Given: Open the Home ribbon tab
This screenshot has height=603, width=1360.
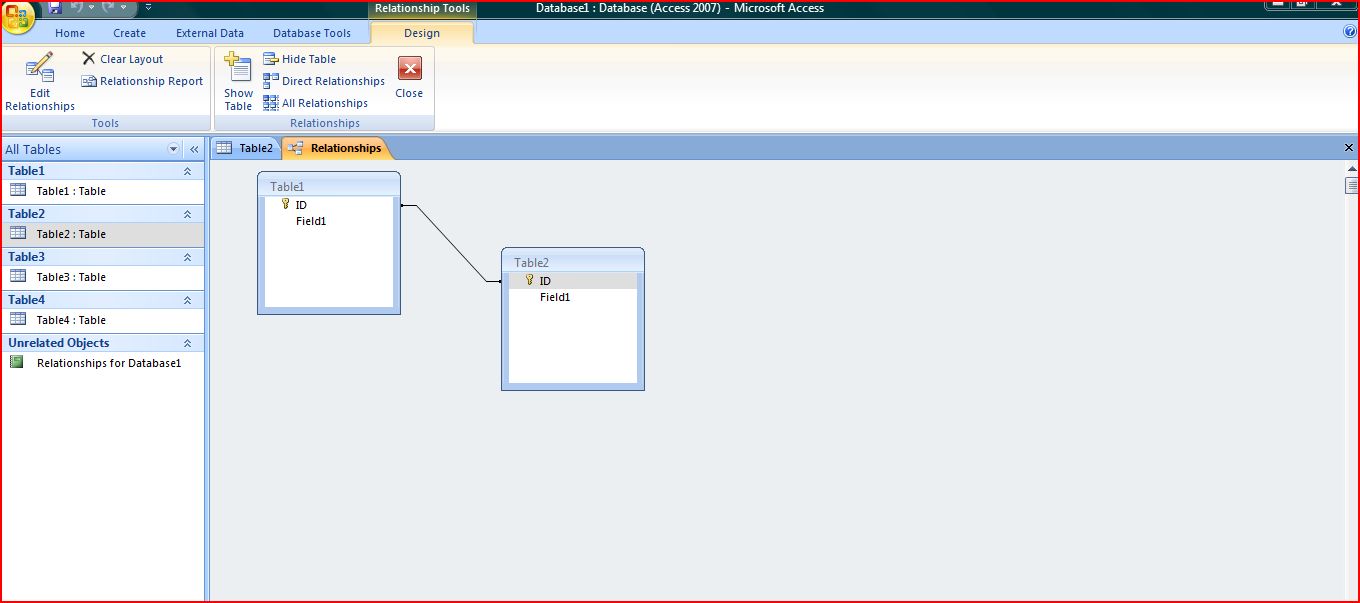Looking at the screenshot, I should coord(70,33).
